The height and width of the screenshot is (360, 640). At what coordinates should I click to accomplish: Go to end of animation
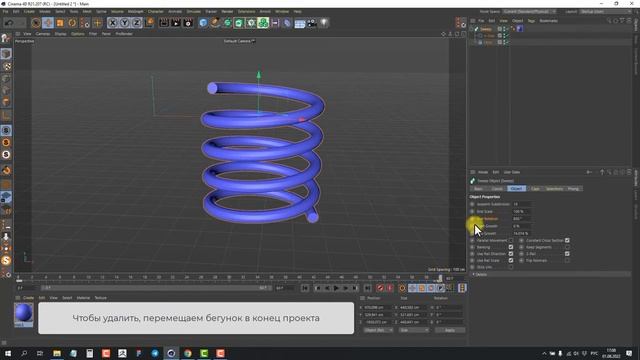[367, 288]
